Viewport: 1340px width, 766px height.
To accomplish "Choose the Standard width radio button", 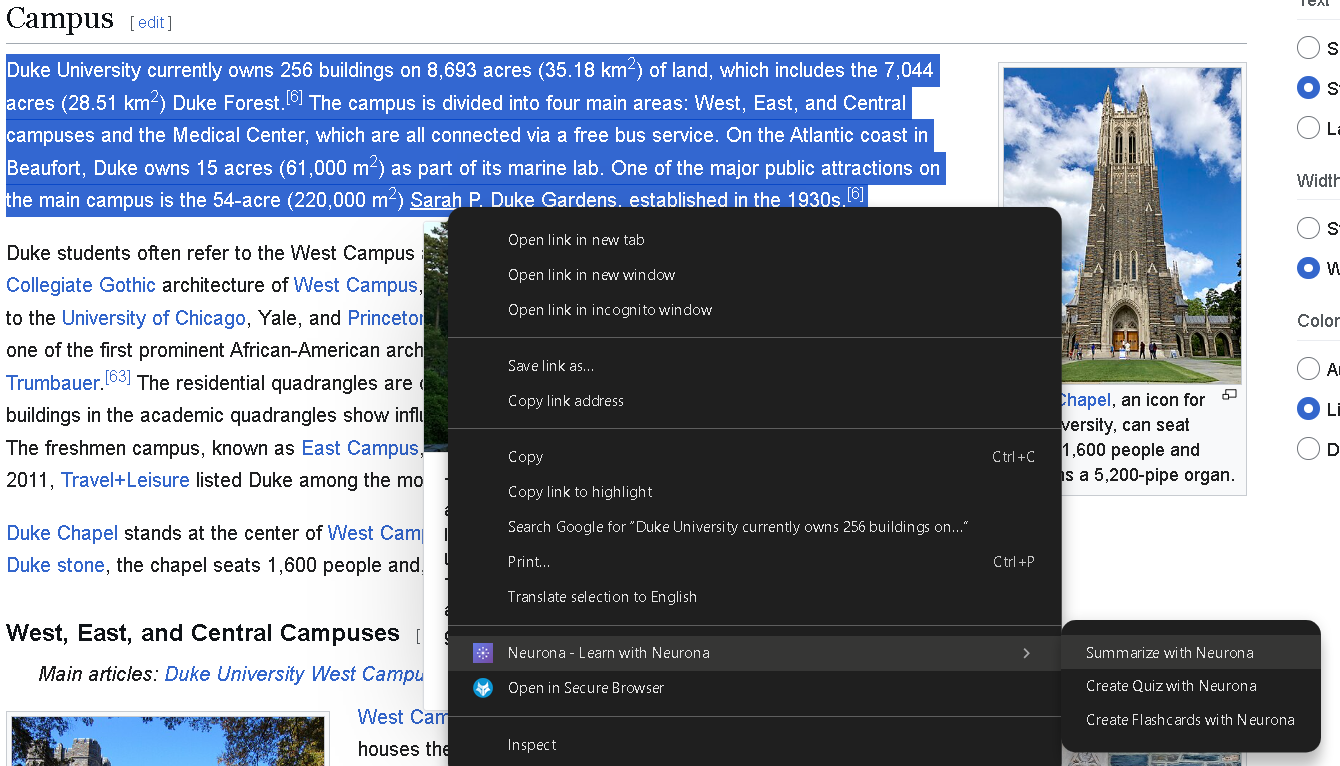I will point(1308,228).
